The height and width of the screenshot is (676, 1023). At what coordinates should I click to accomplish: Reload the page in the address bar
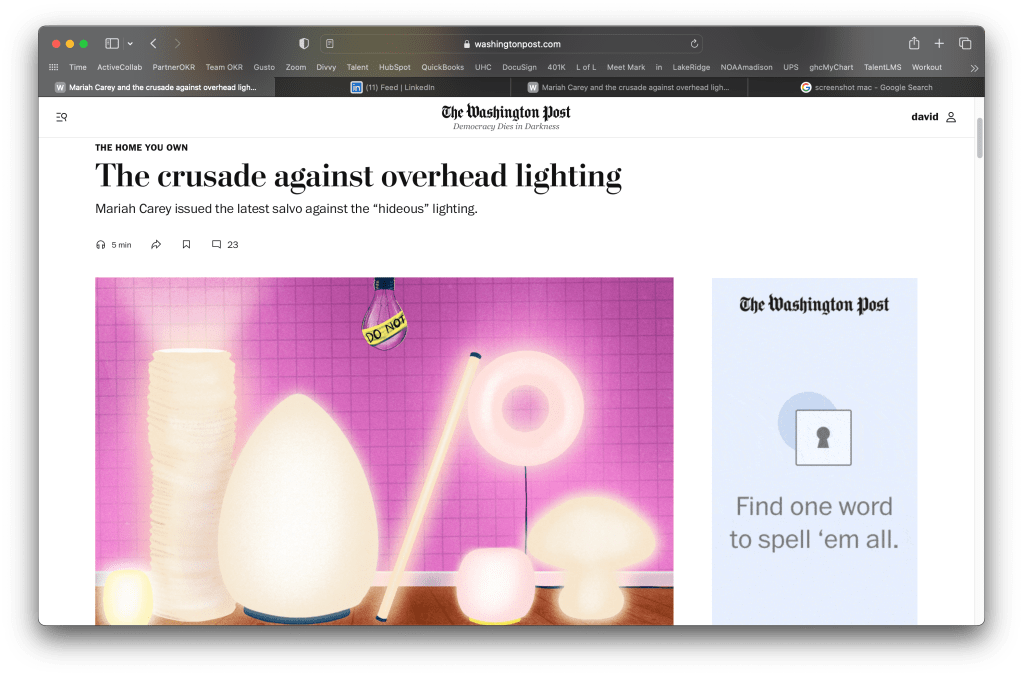point(694,44)
